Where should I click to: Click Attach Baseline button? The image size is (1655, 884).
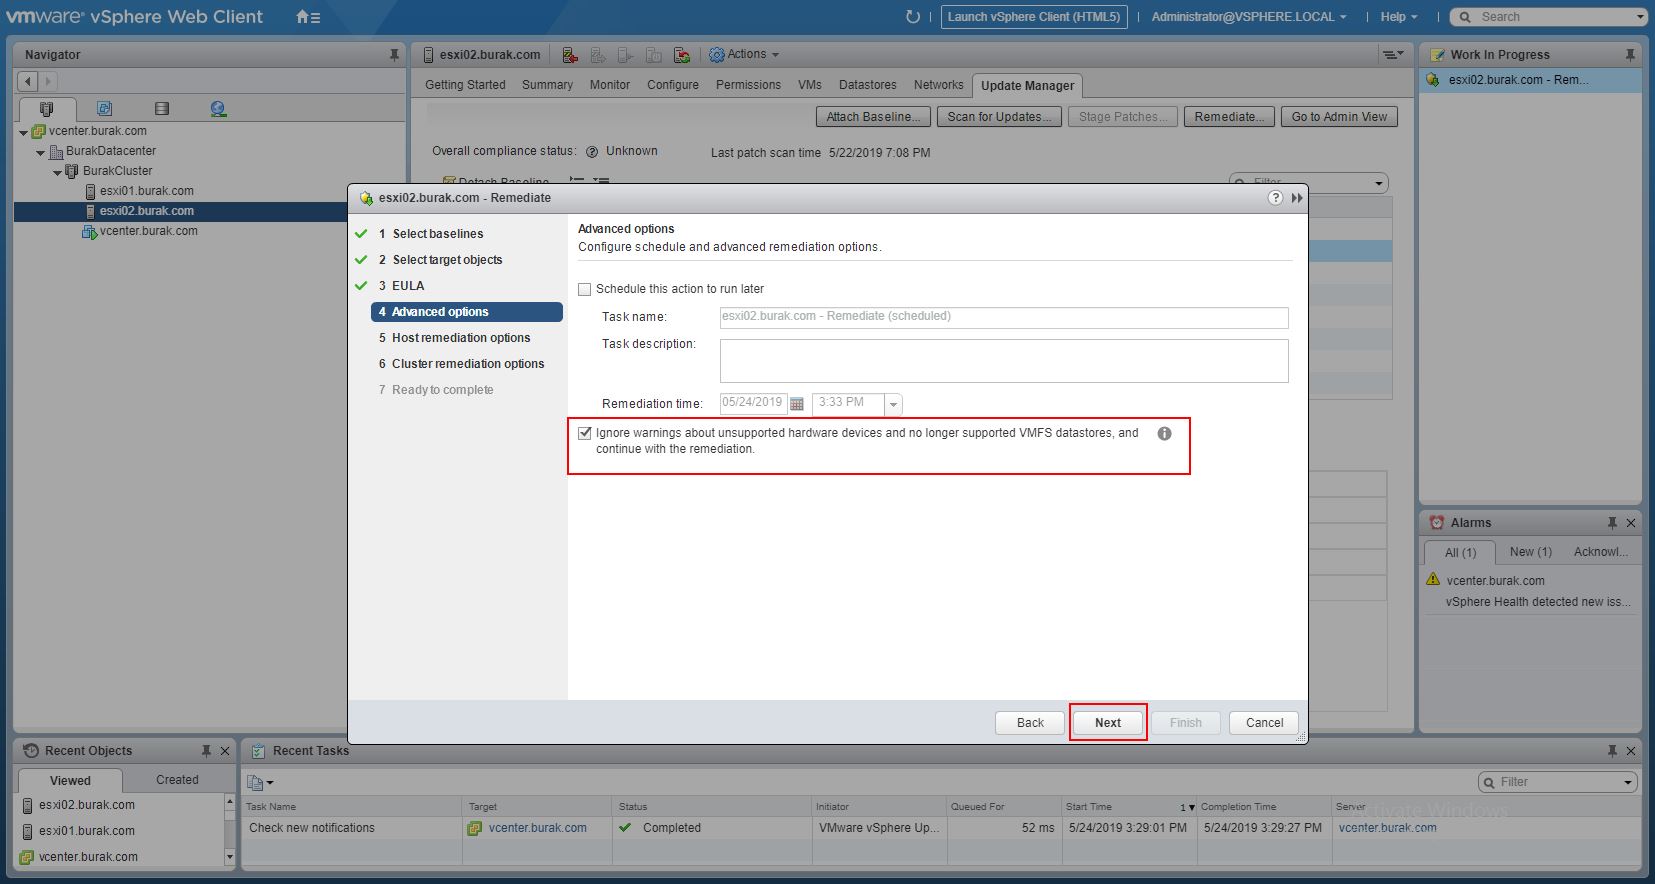[873, 117]
